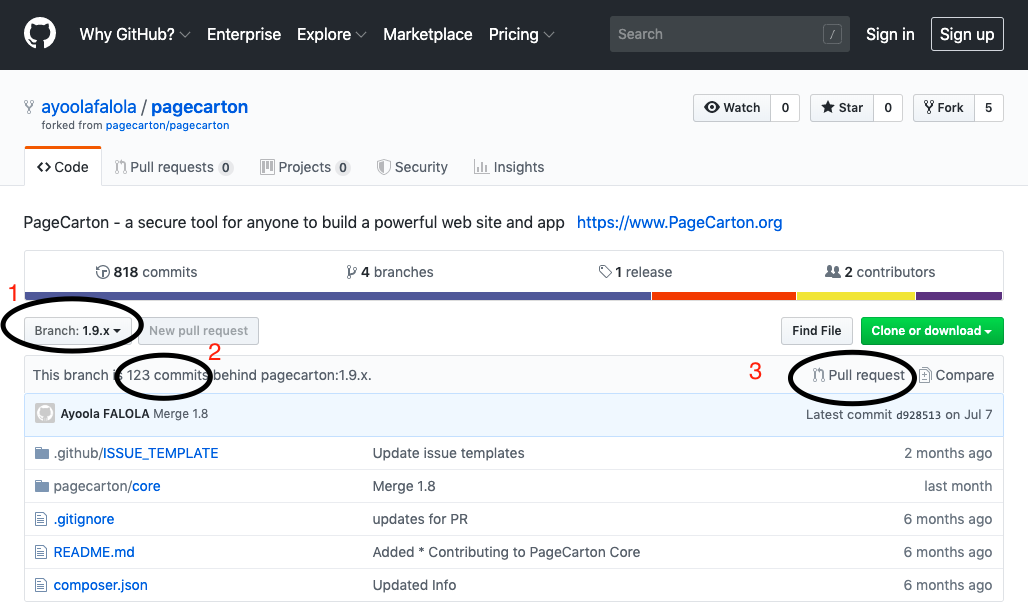Click the pagecarton/core folder icon
The height and width of the screenshot is (611, 1028).
point(42,486)
